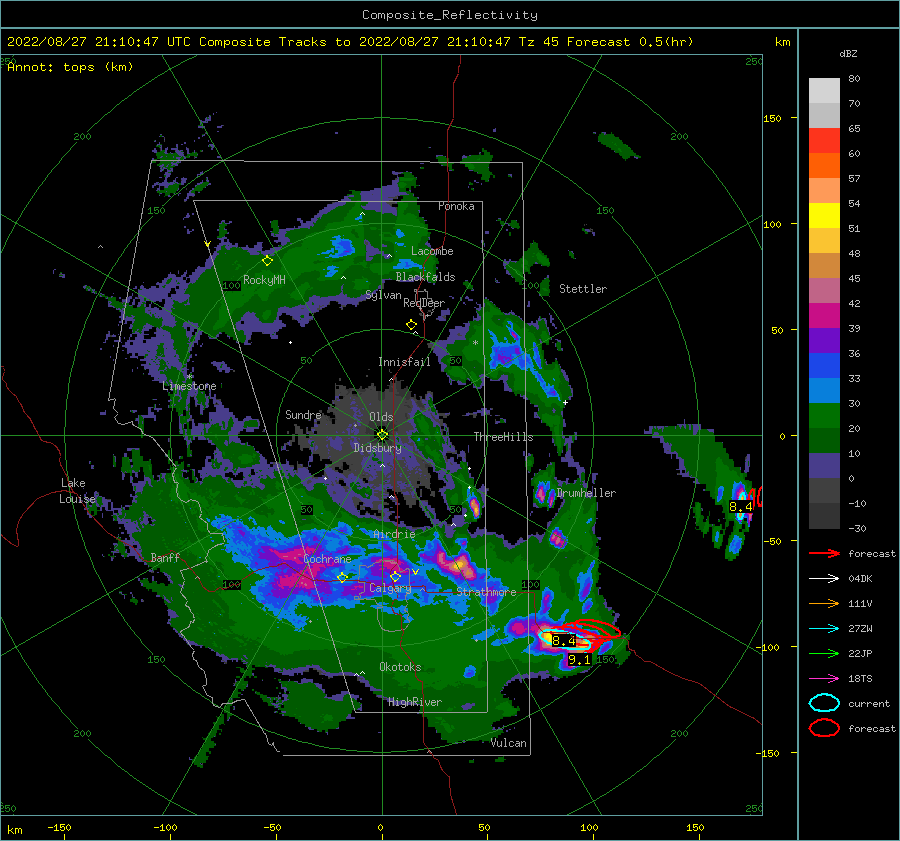
Task: Click the red forecast arrow legend icon
Action: [824, 553]
